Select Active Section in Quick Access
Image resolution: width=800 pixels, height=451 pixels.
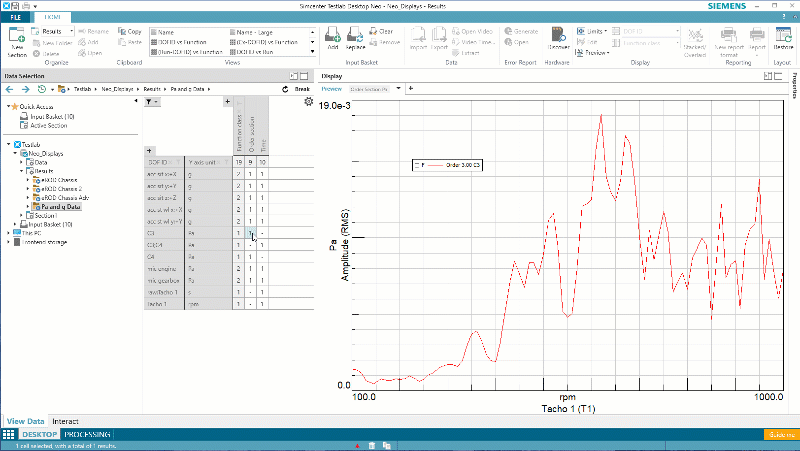click(48, 126)
